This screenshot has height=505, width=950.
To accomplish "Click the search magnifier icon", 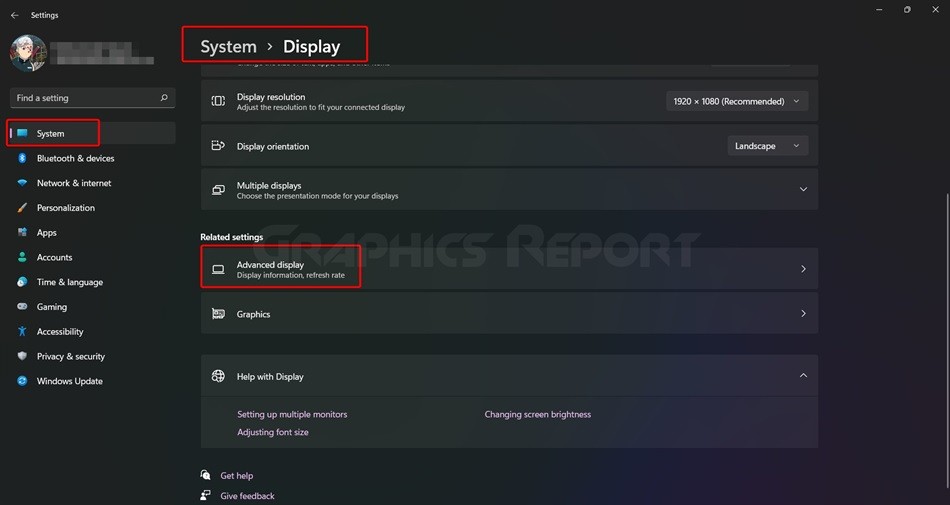I will point(164,97).
